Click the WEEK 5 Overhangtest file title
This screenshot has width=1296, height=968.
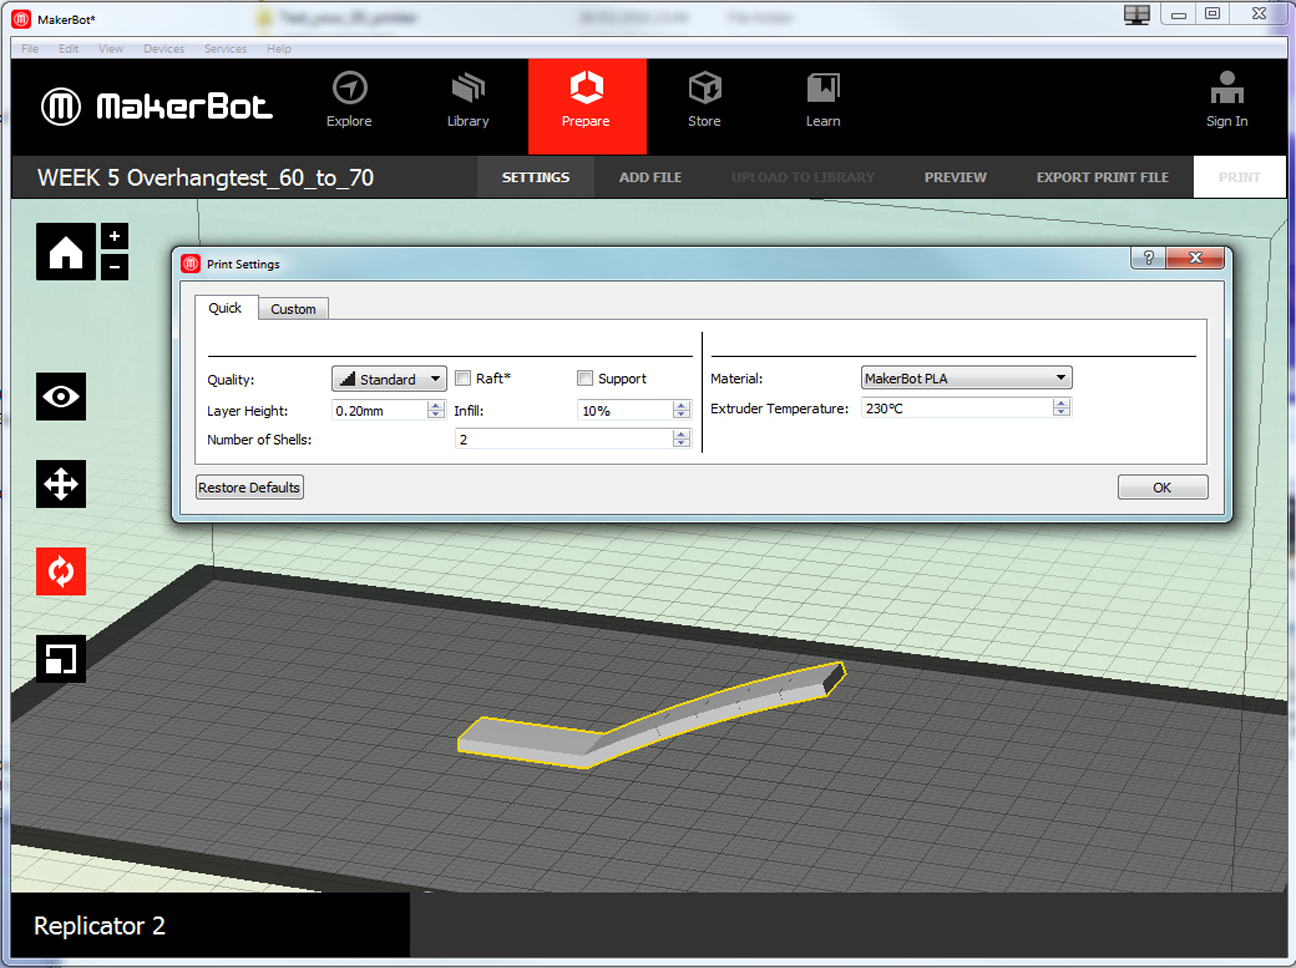(206, 178)
